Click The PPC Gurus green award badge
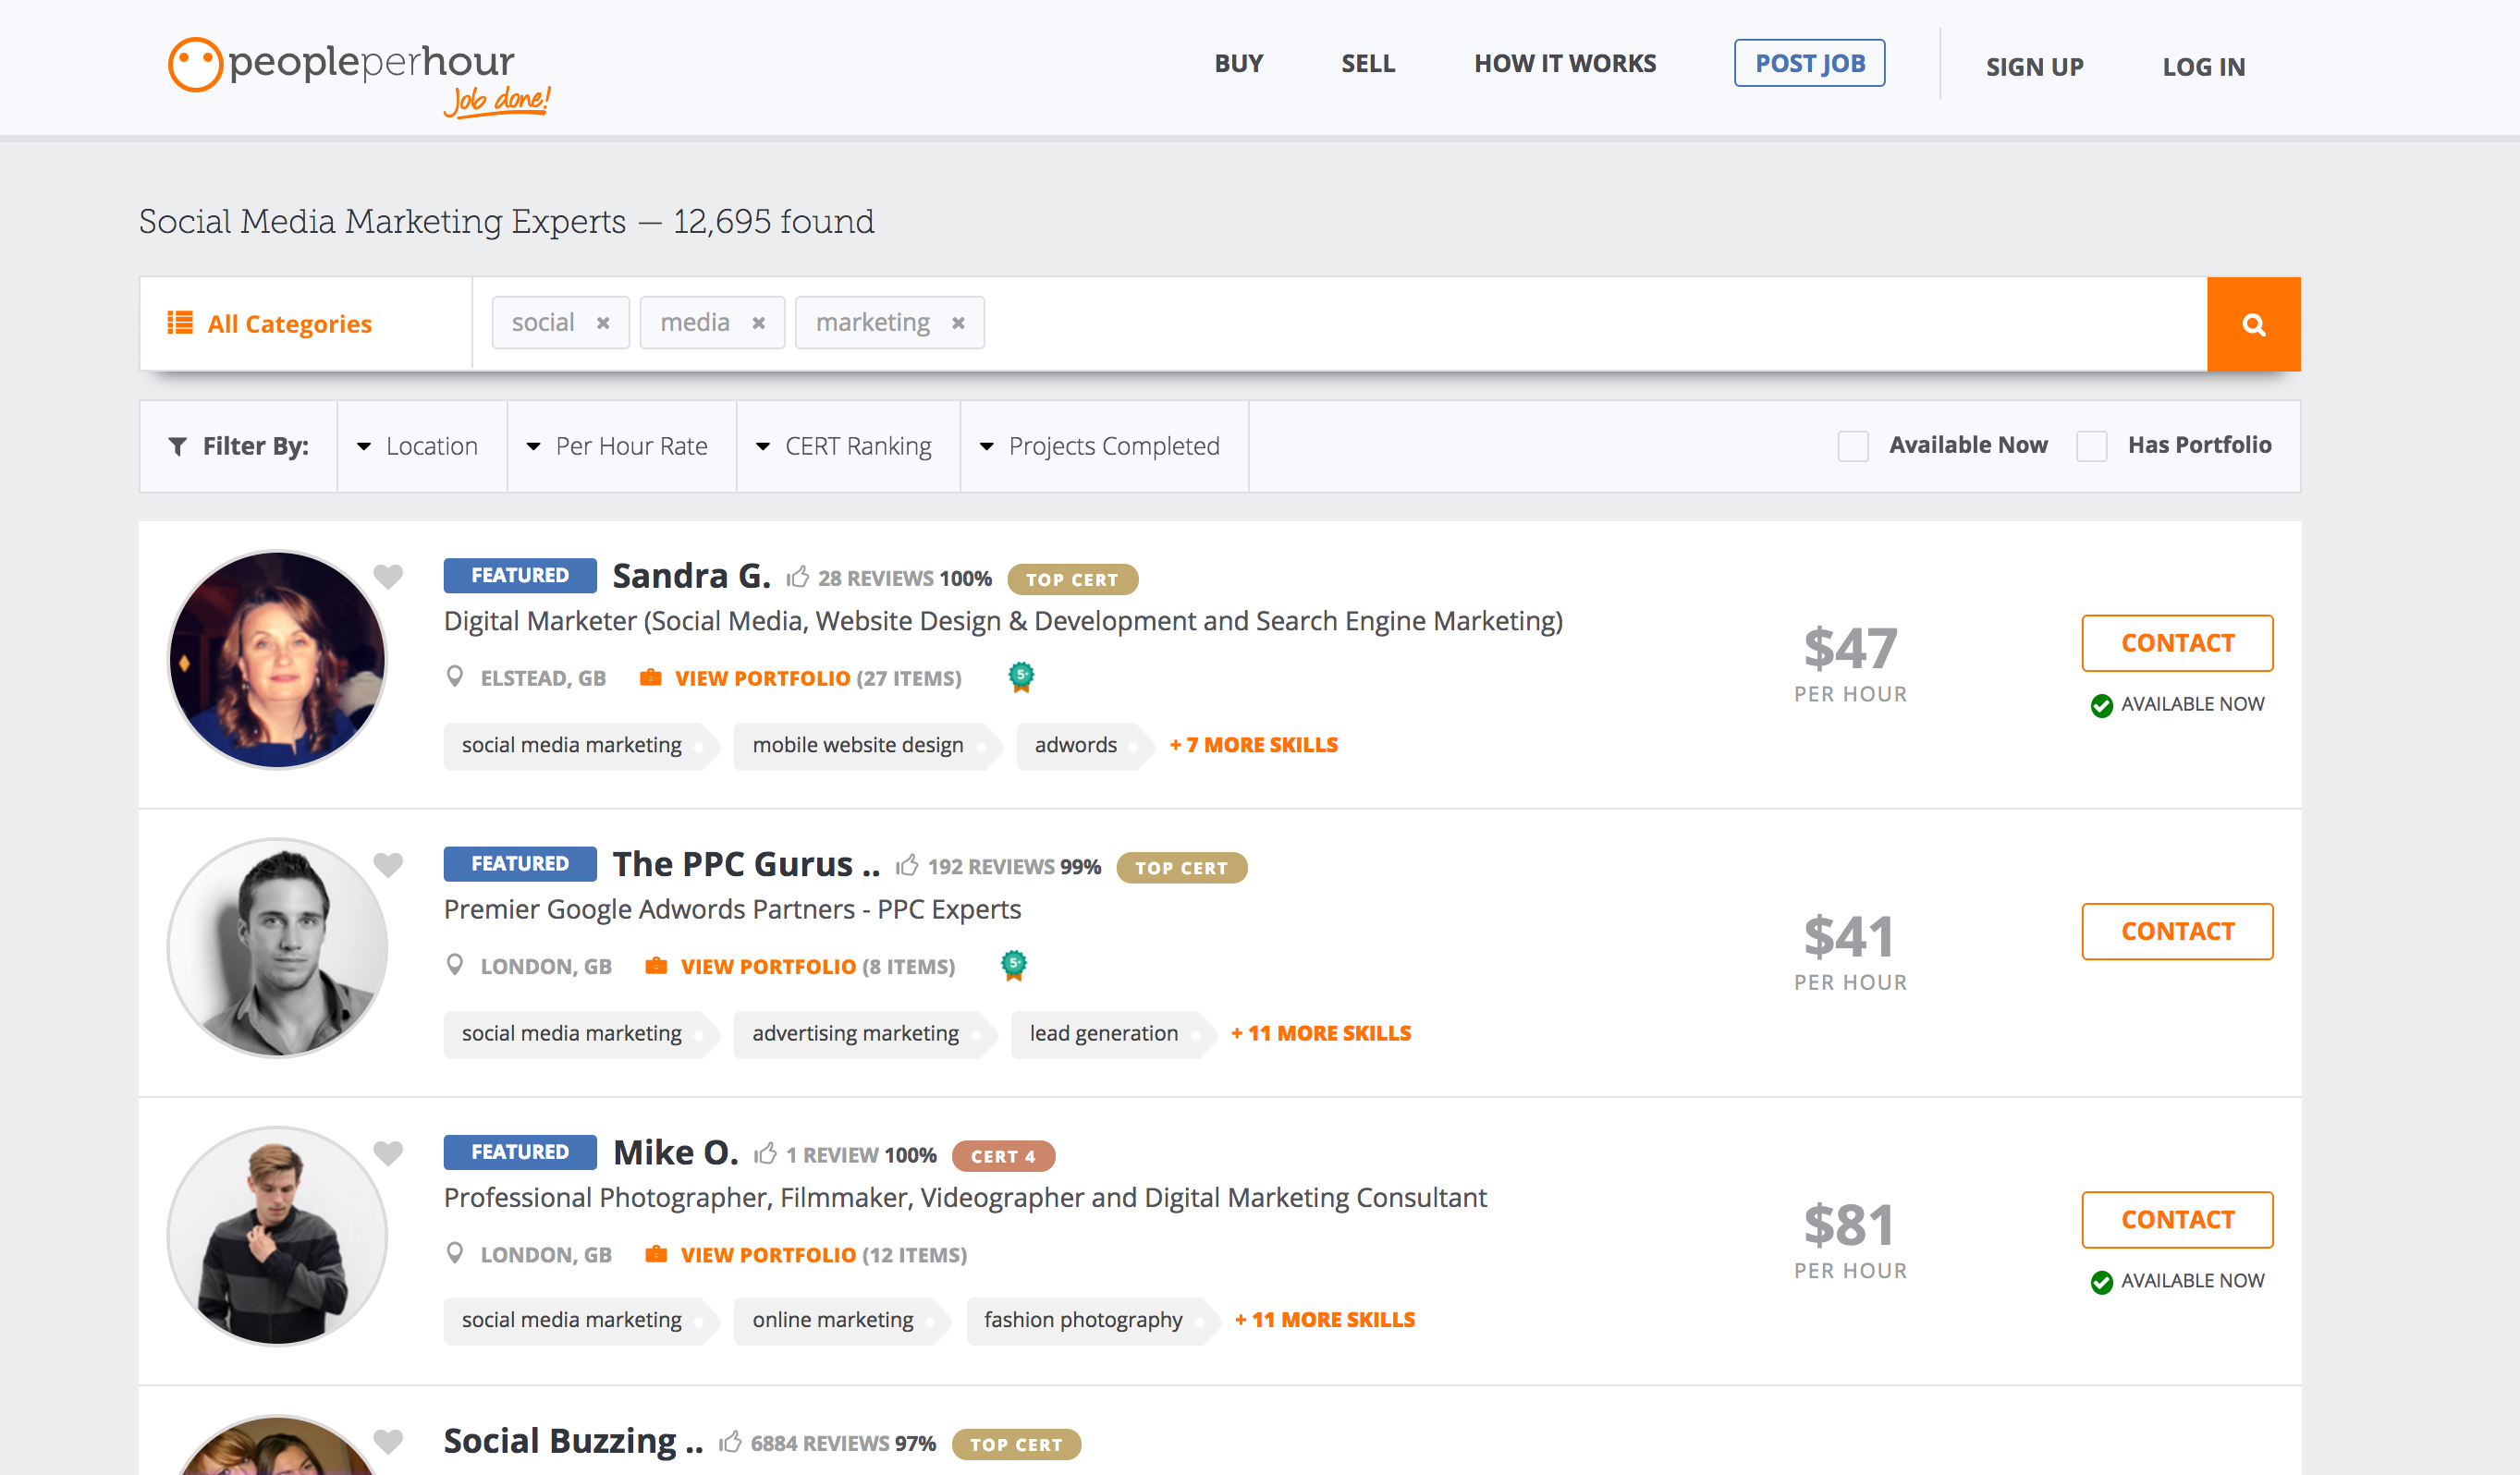Image resolution: width=2520 pixels, height=1475 pixels. point(1014,965)
